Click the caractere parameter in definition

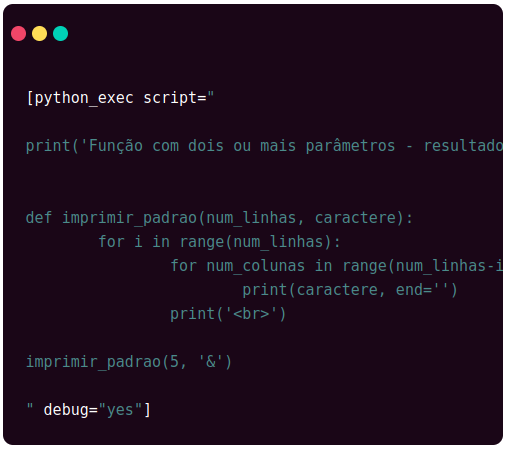(x=355, y=218)
